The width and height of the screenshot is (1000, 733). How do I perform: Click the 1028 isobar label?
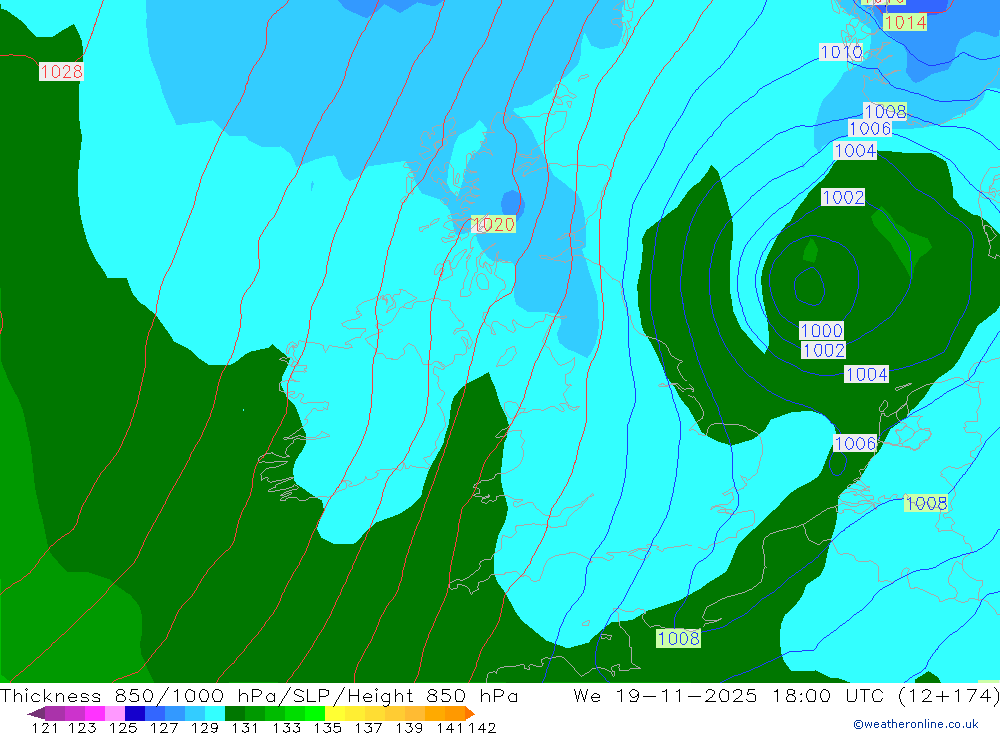[x=61, y=71]
